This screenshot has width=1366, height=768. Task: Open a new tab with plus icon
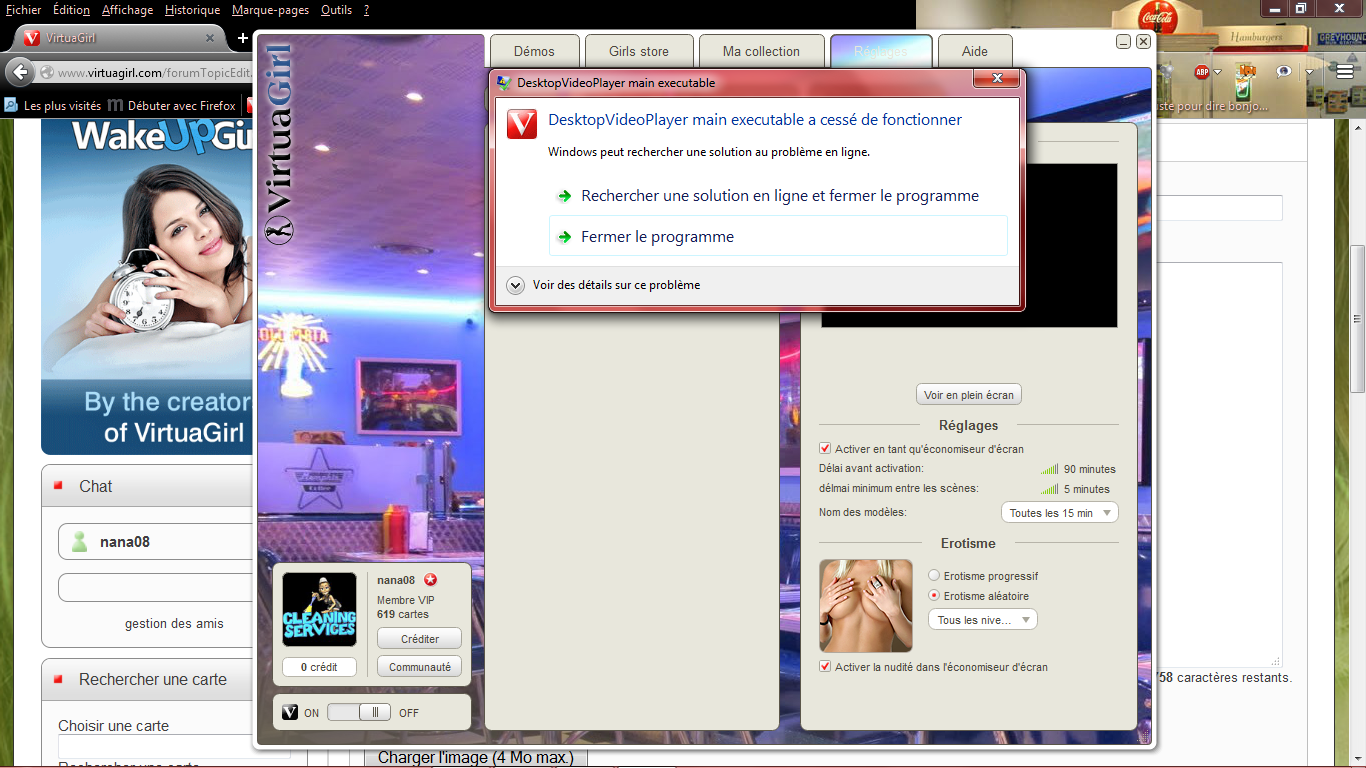point(242,38)
